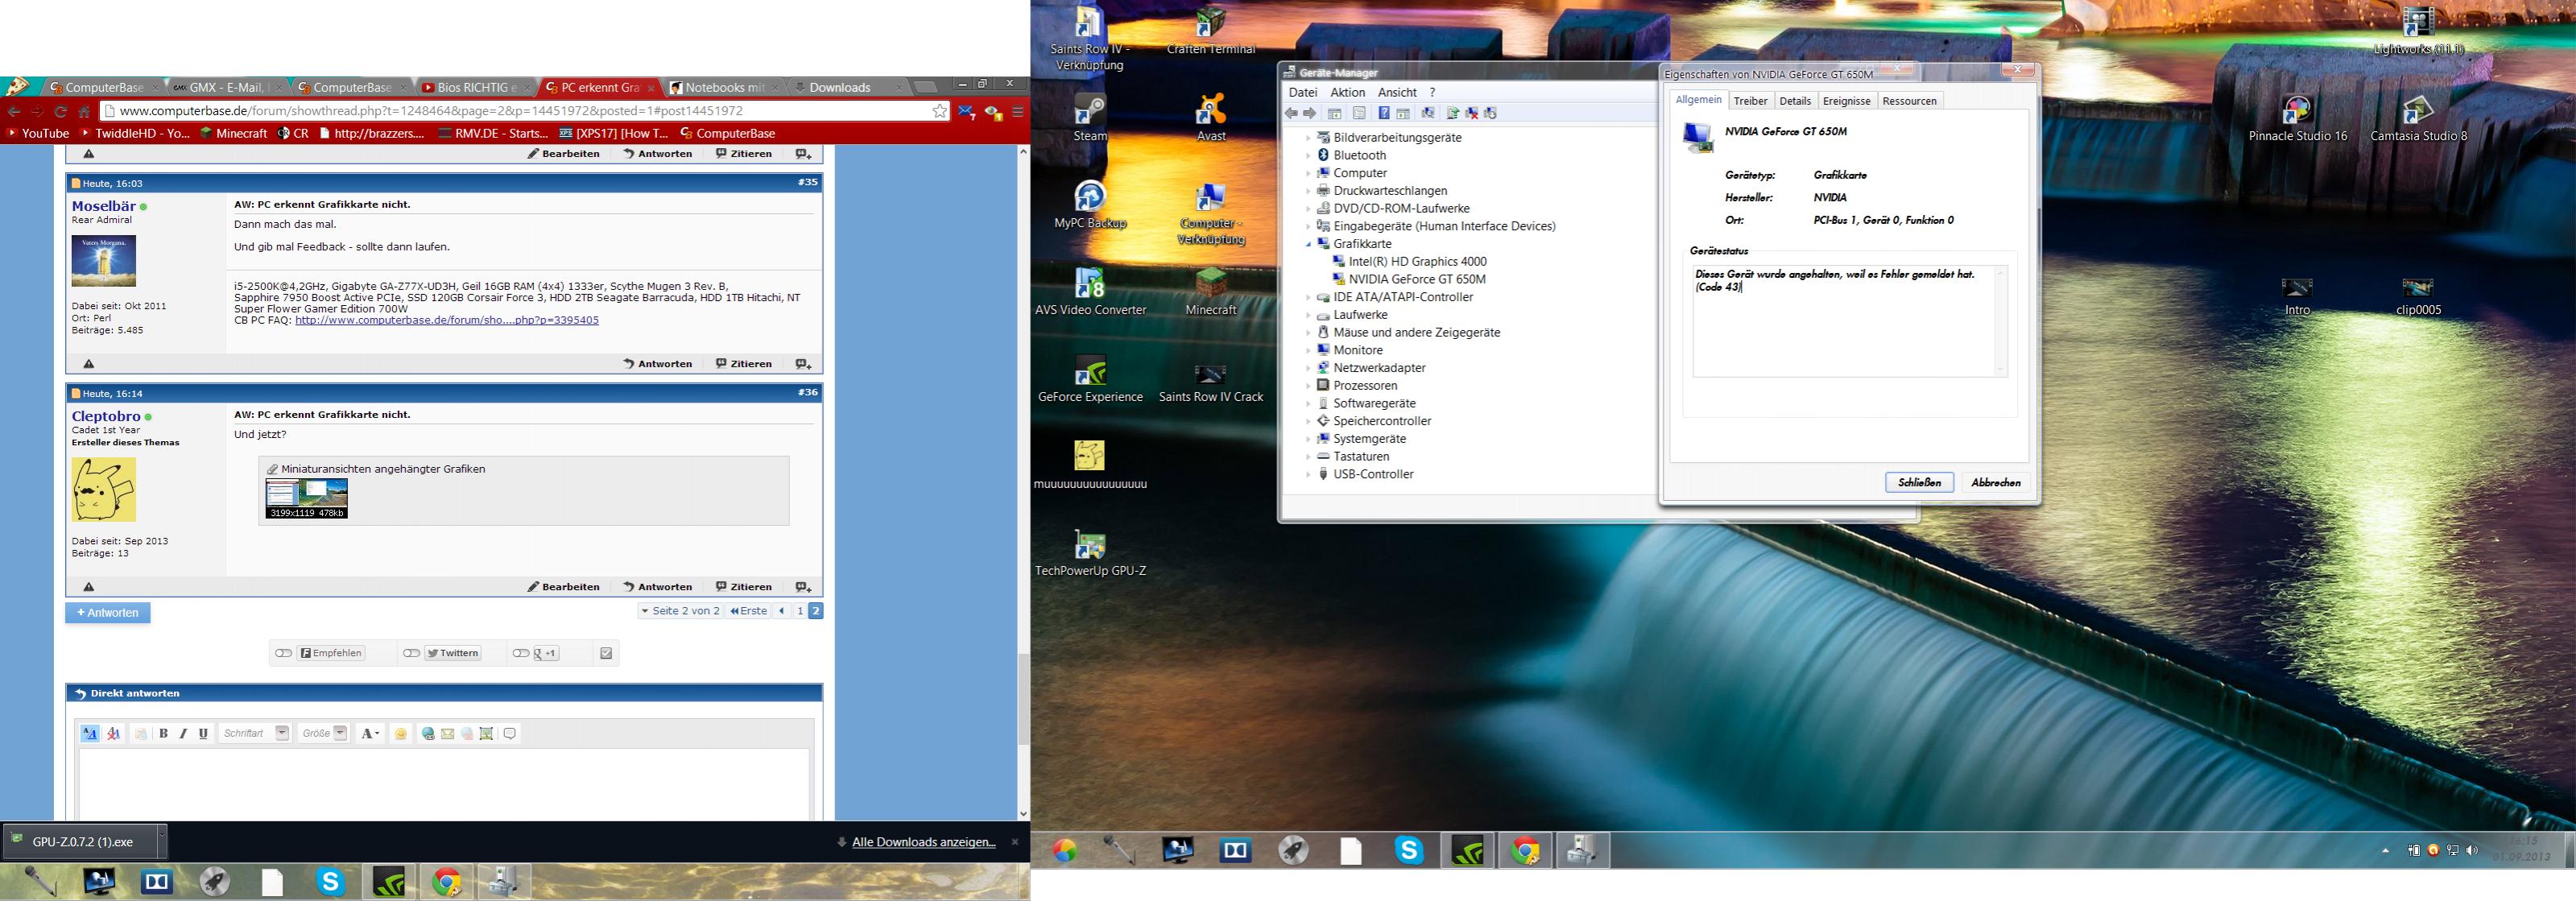This screenshot has width=2576, height=901.
Task: Toggle bold formatting in reply editor
Action: [163, 733]
